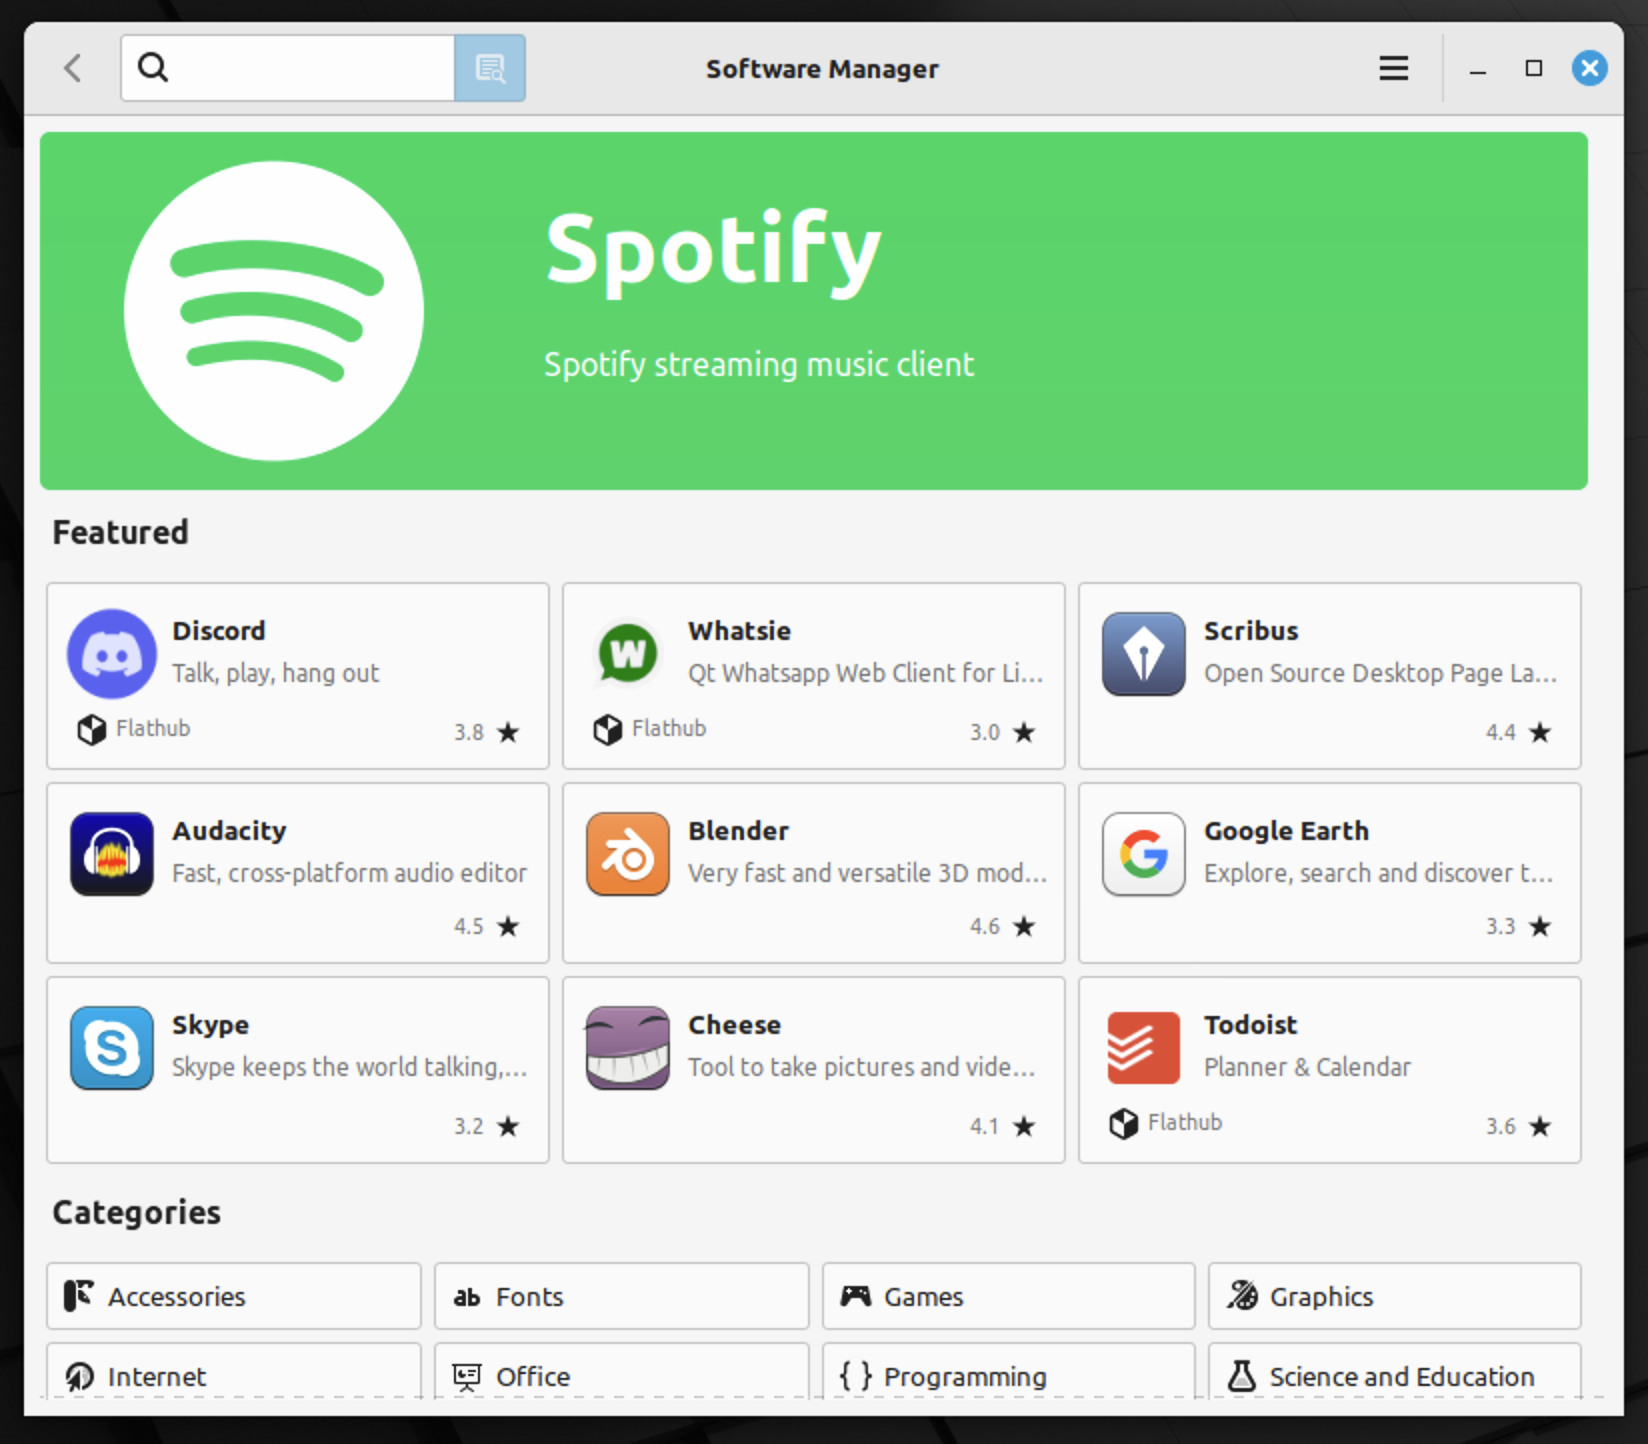Click the Featured section heading
Viewport: 1648px width, 1444px height.
(120, 532)
